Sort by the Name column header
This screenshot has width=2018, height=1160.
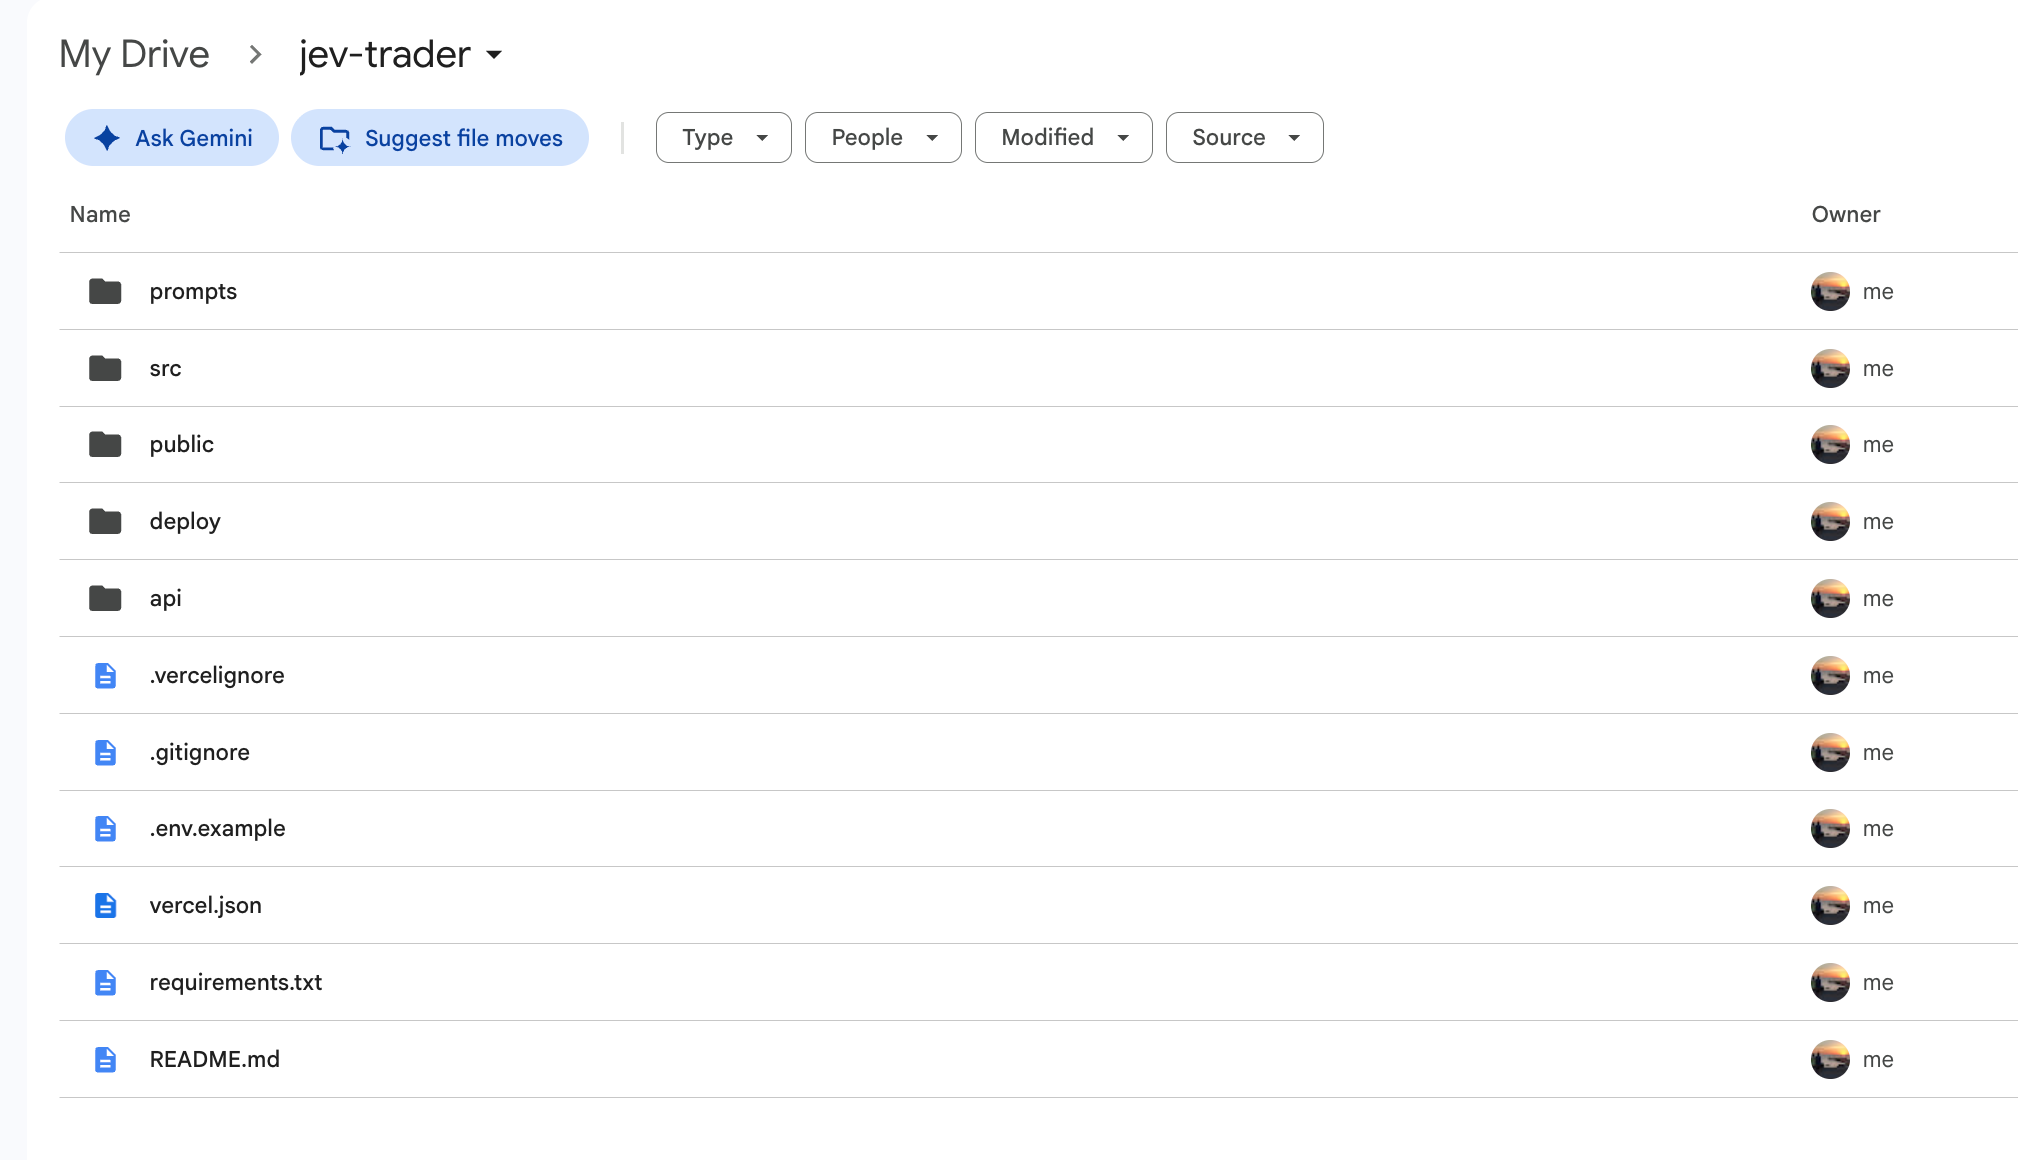pyautogui.click(x=100, y=214)
